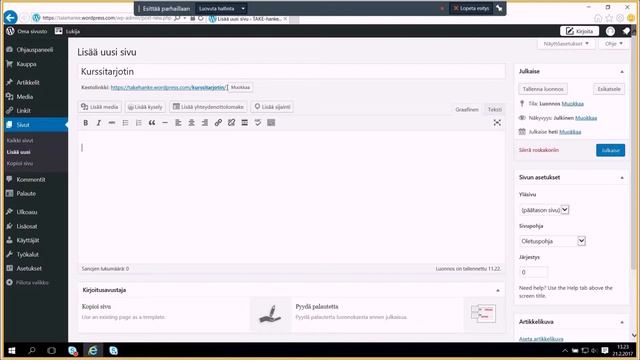Click Järjestys order input field

pyautogui.click(x=533, y=272)
